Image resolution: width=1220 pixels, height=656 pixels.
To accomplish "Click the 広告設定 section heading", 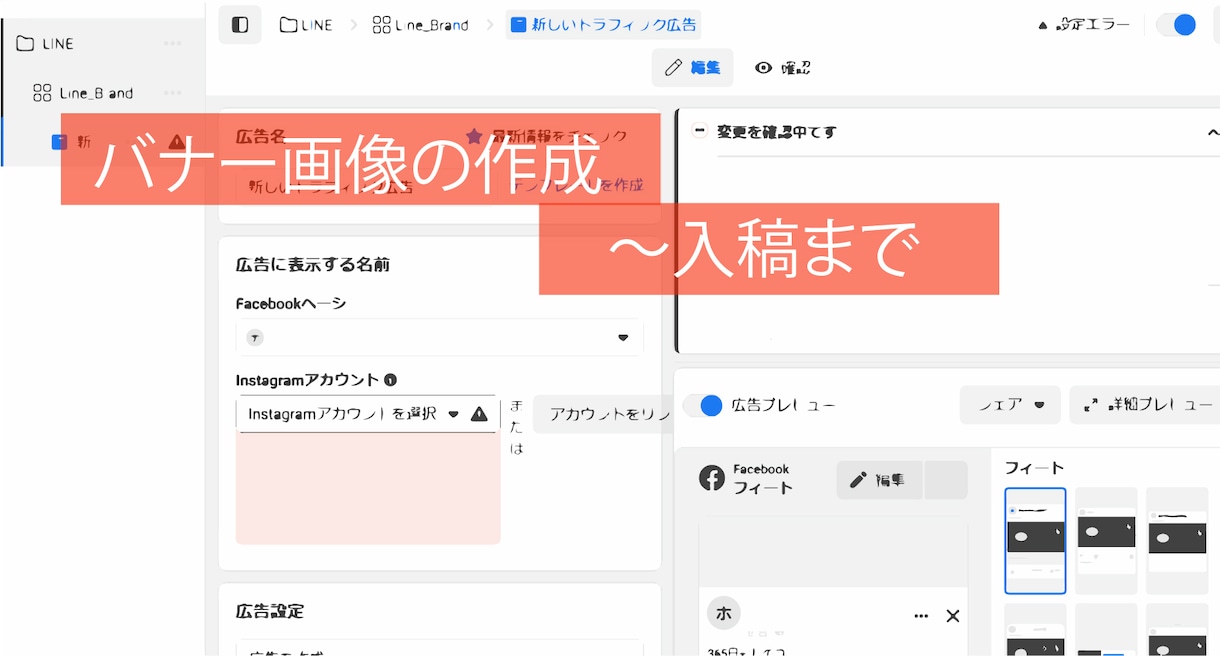I will click(x=270, y=611).
